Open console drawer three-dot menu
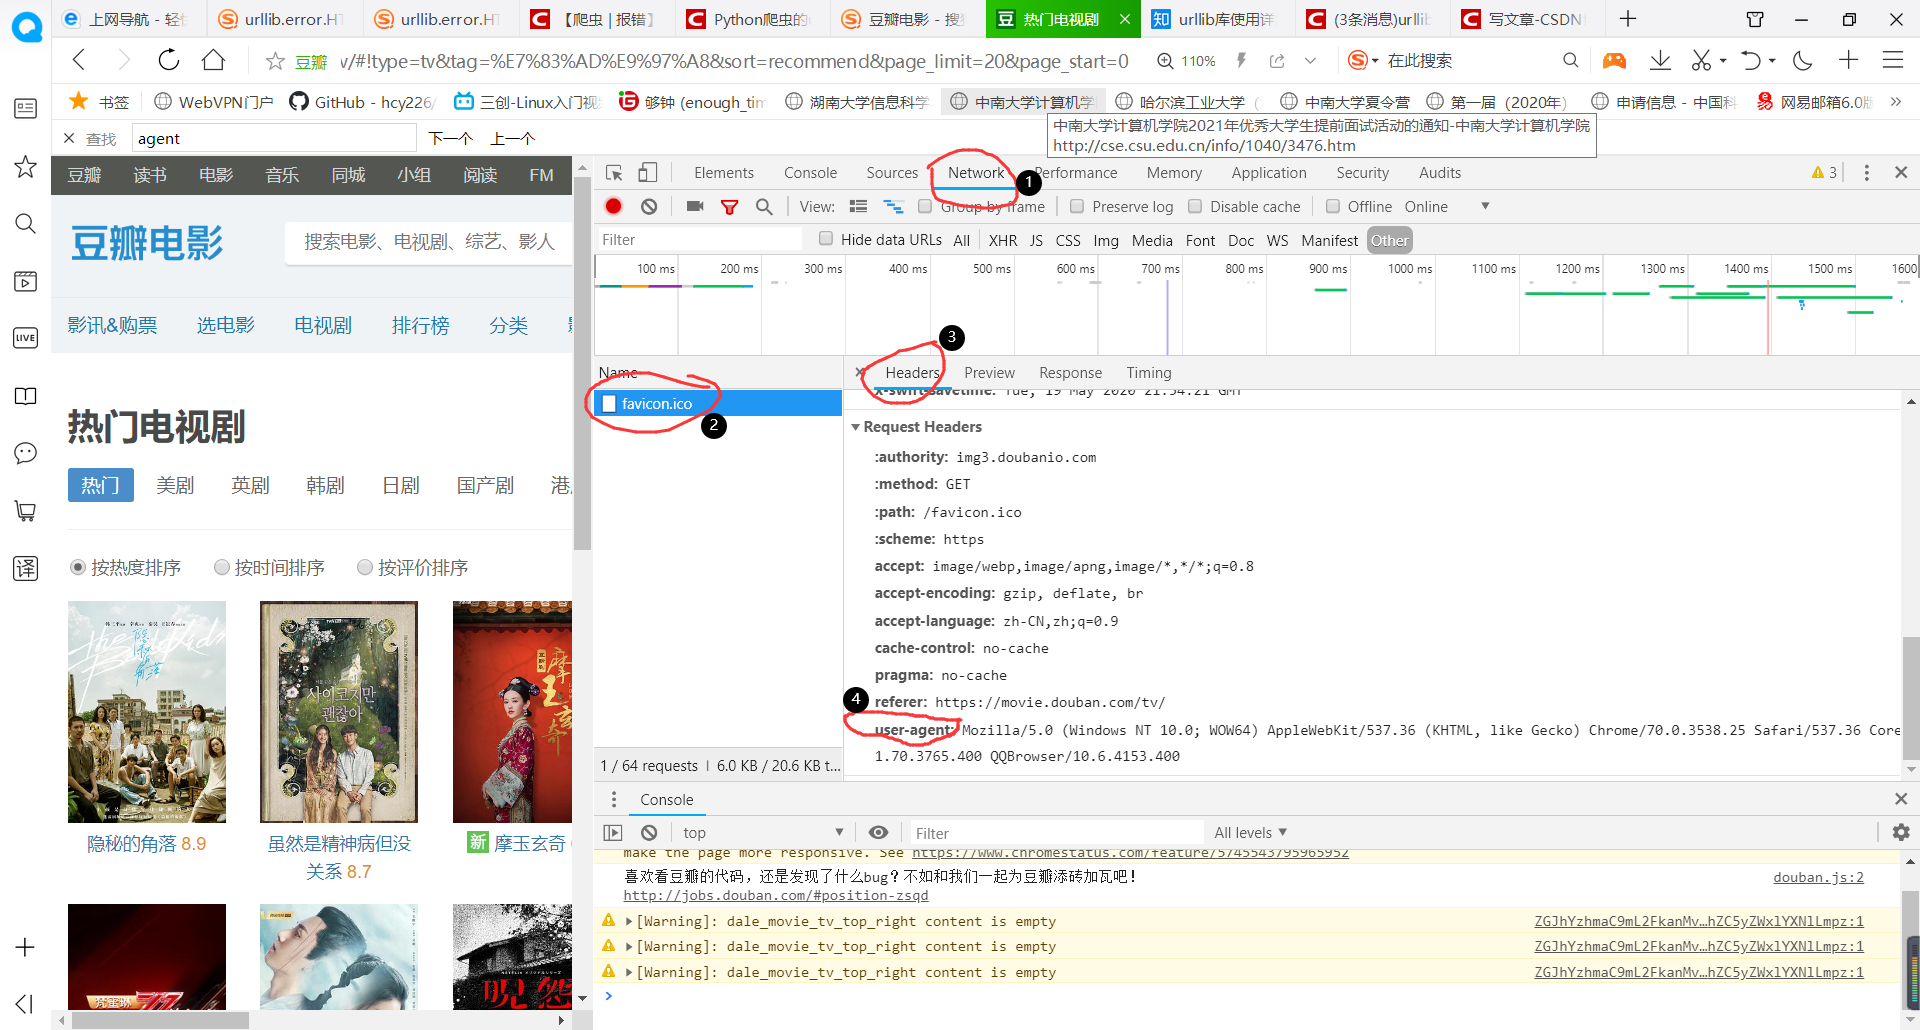 pyautogui.click(x=614, y=799)
